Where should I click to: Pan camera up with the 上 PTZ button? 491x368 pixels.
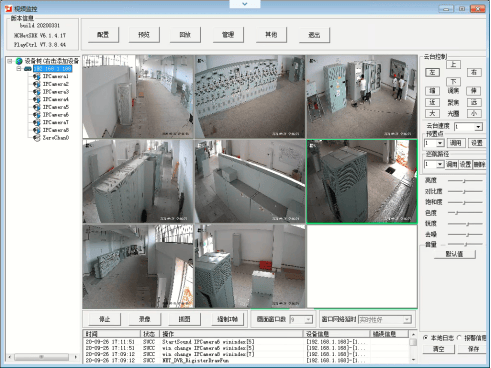coord(453,65)
